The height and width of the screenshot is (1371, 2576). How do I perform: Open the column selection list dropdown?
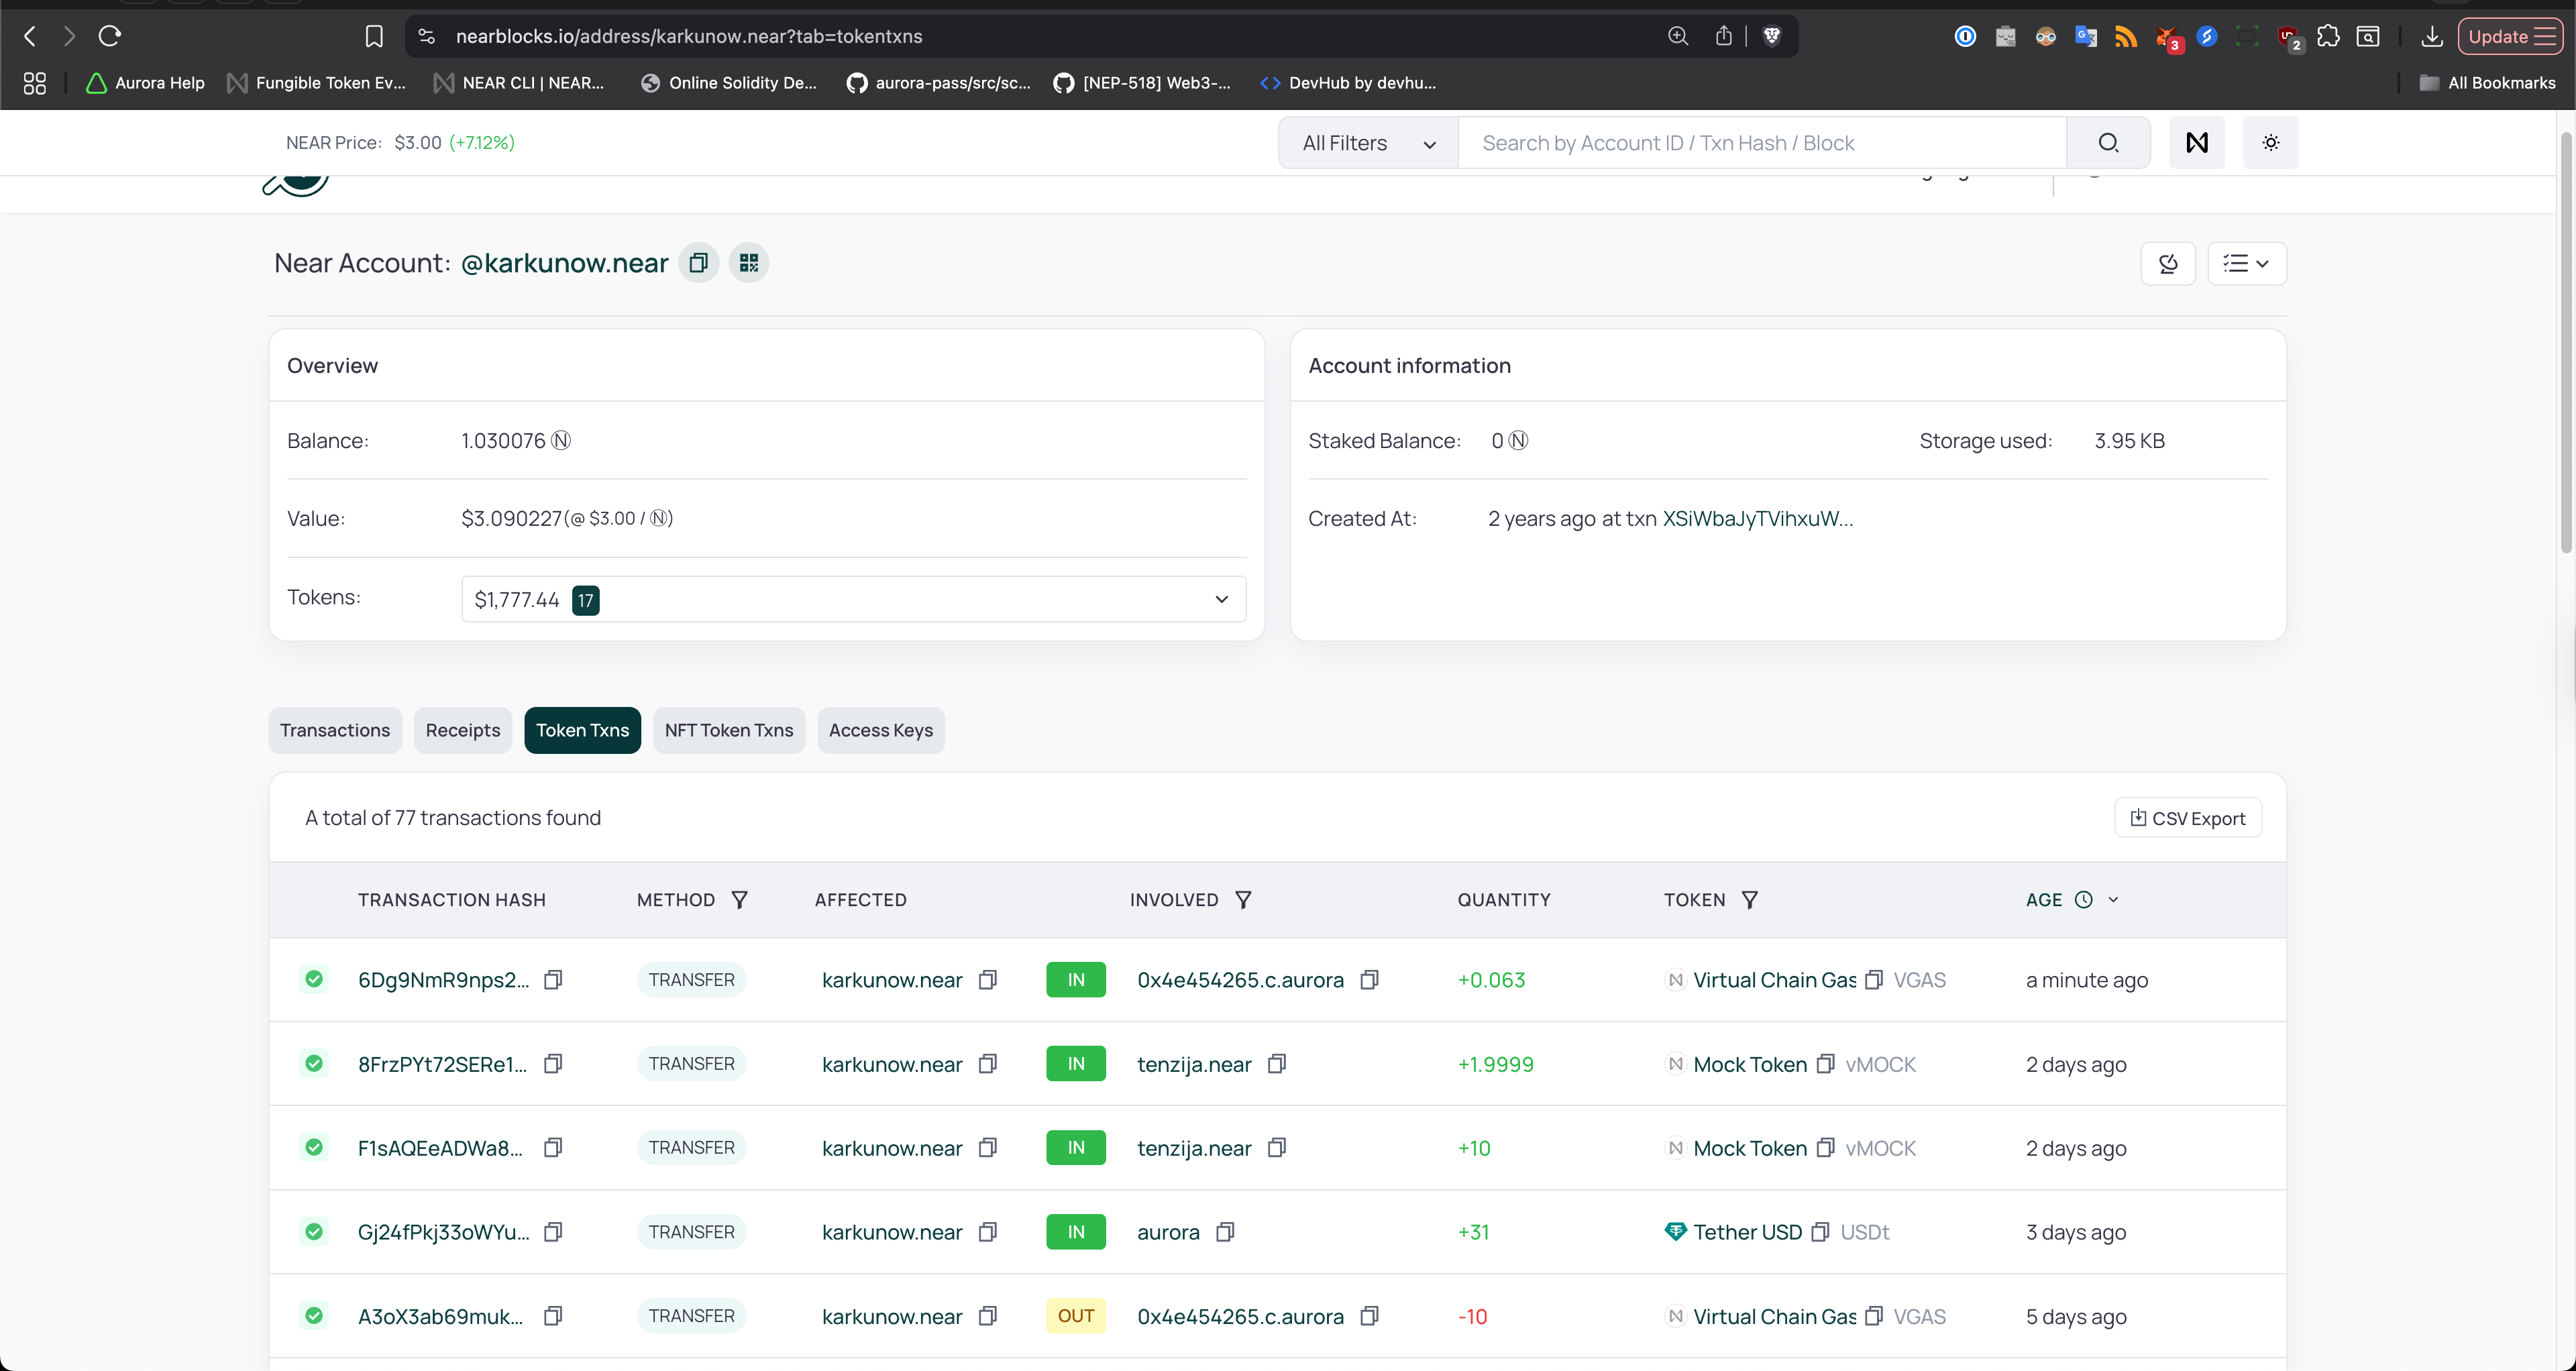pyautogui.click(x=2247, y=263)
